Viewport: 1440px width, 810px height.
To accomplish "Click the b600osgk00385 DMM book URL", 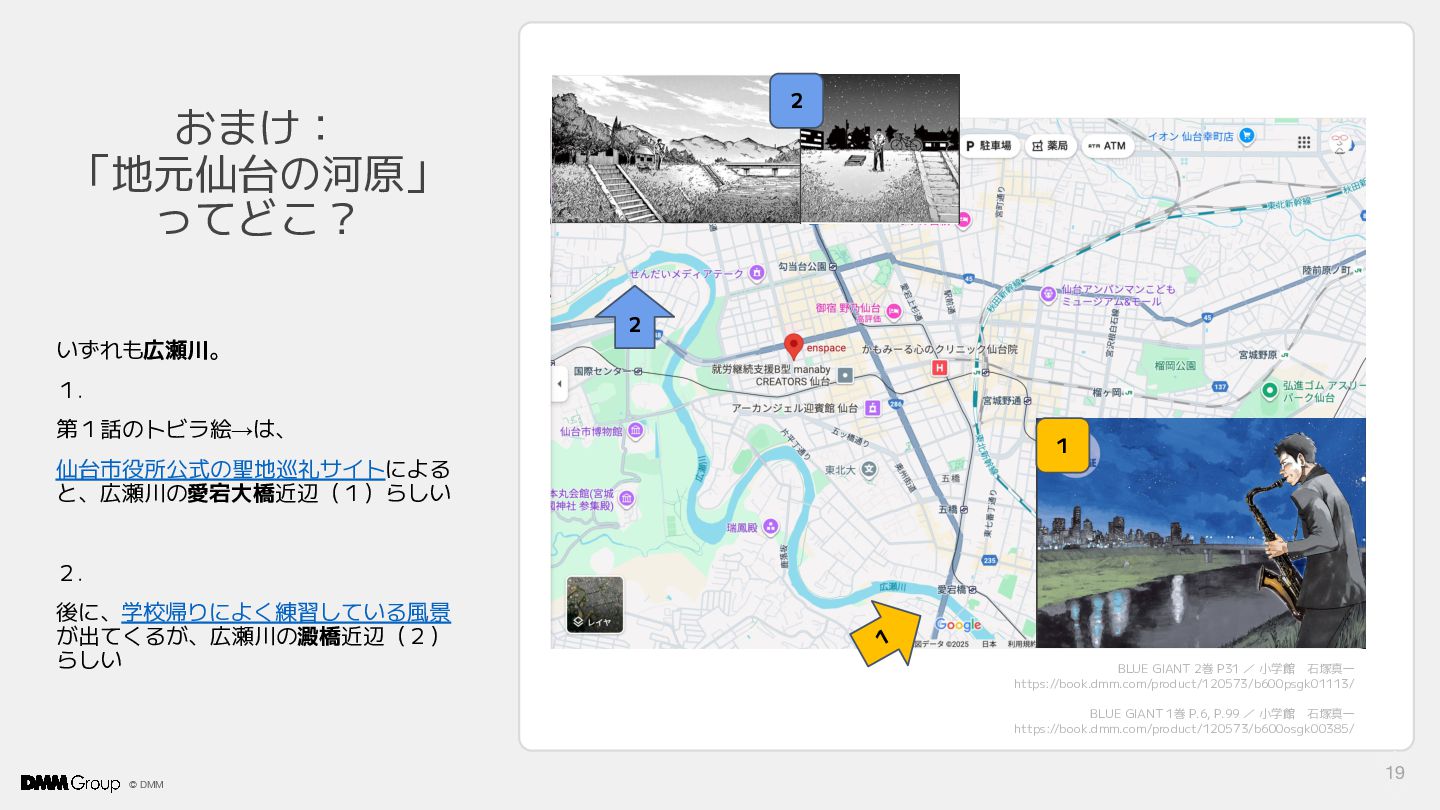I will pos(1183,729).
